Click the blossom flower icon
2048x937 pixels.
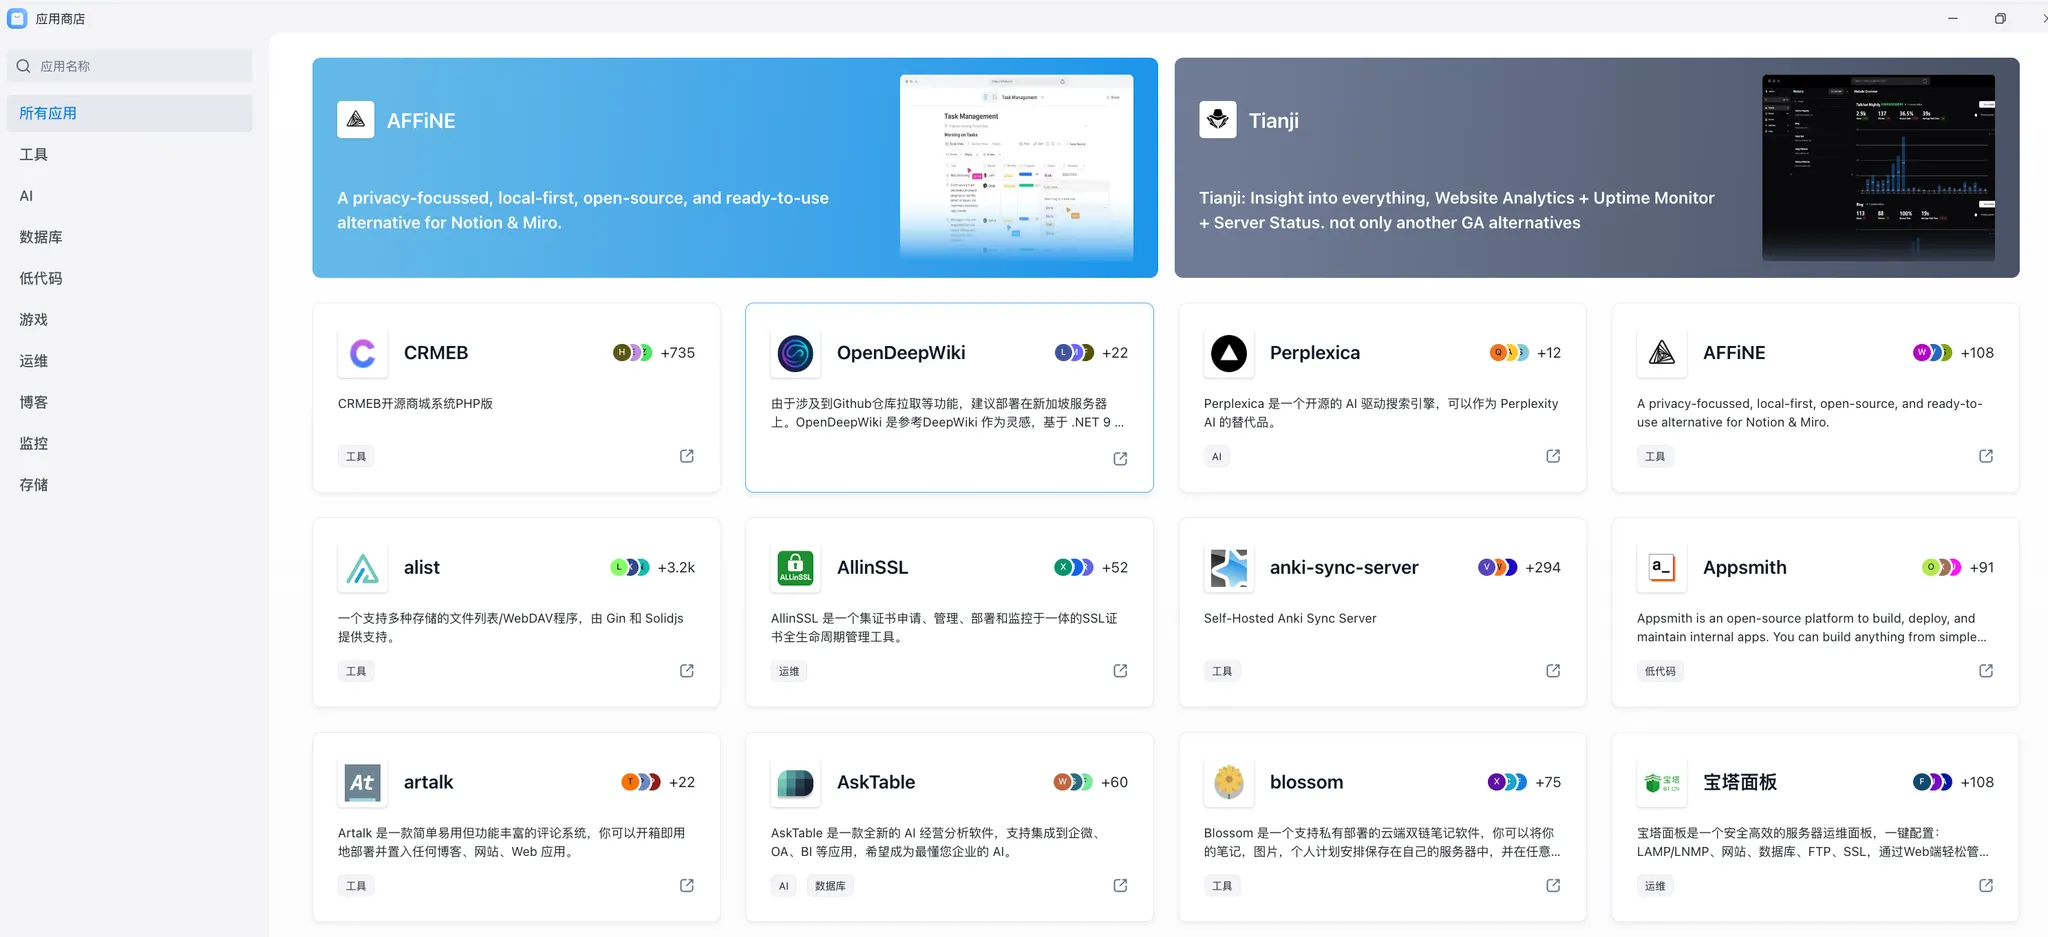1228,782
